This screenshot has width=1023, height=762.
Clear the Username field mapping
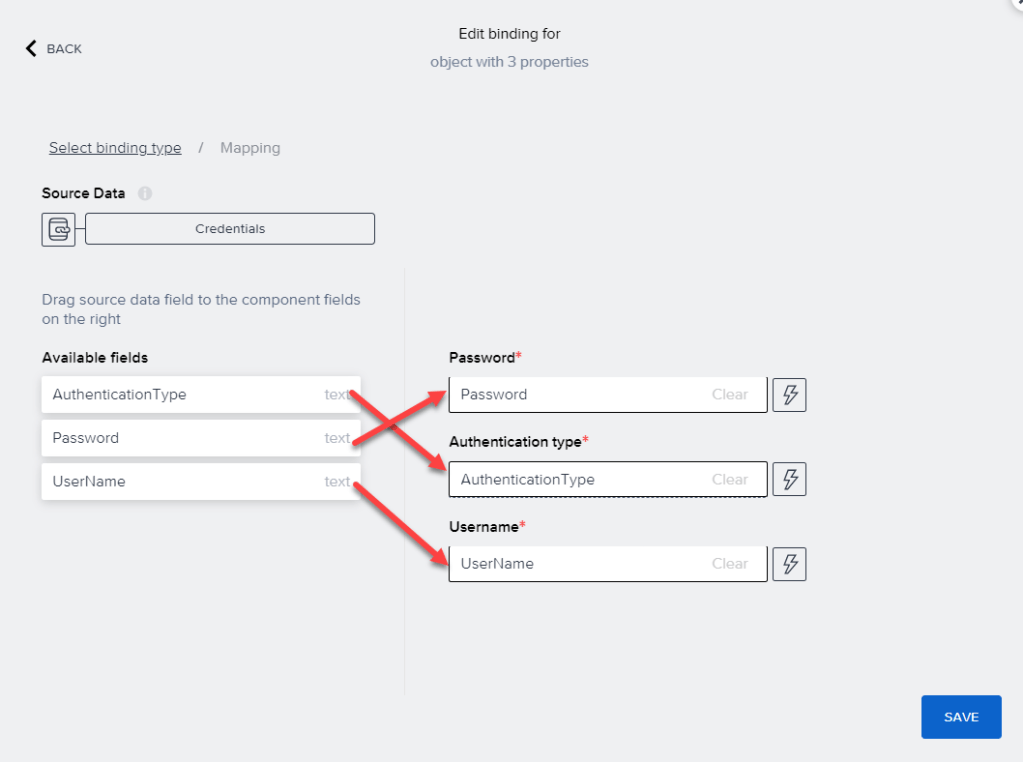(730, 564)
